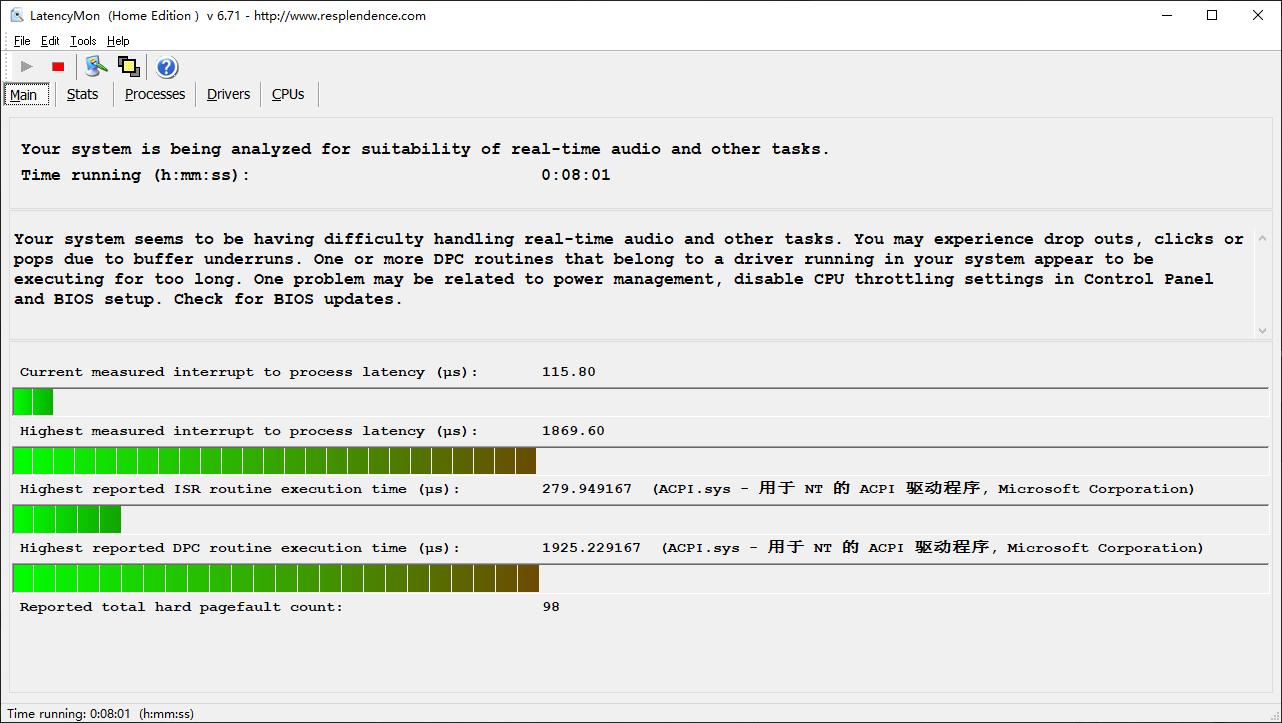Screen dimensions: 1282x723
Task: Click the 'Highest reported DPC routine execution time' label
Action: [240, 548]
